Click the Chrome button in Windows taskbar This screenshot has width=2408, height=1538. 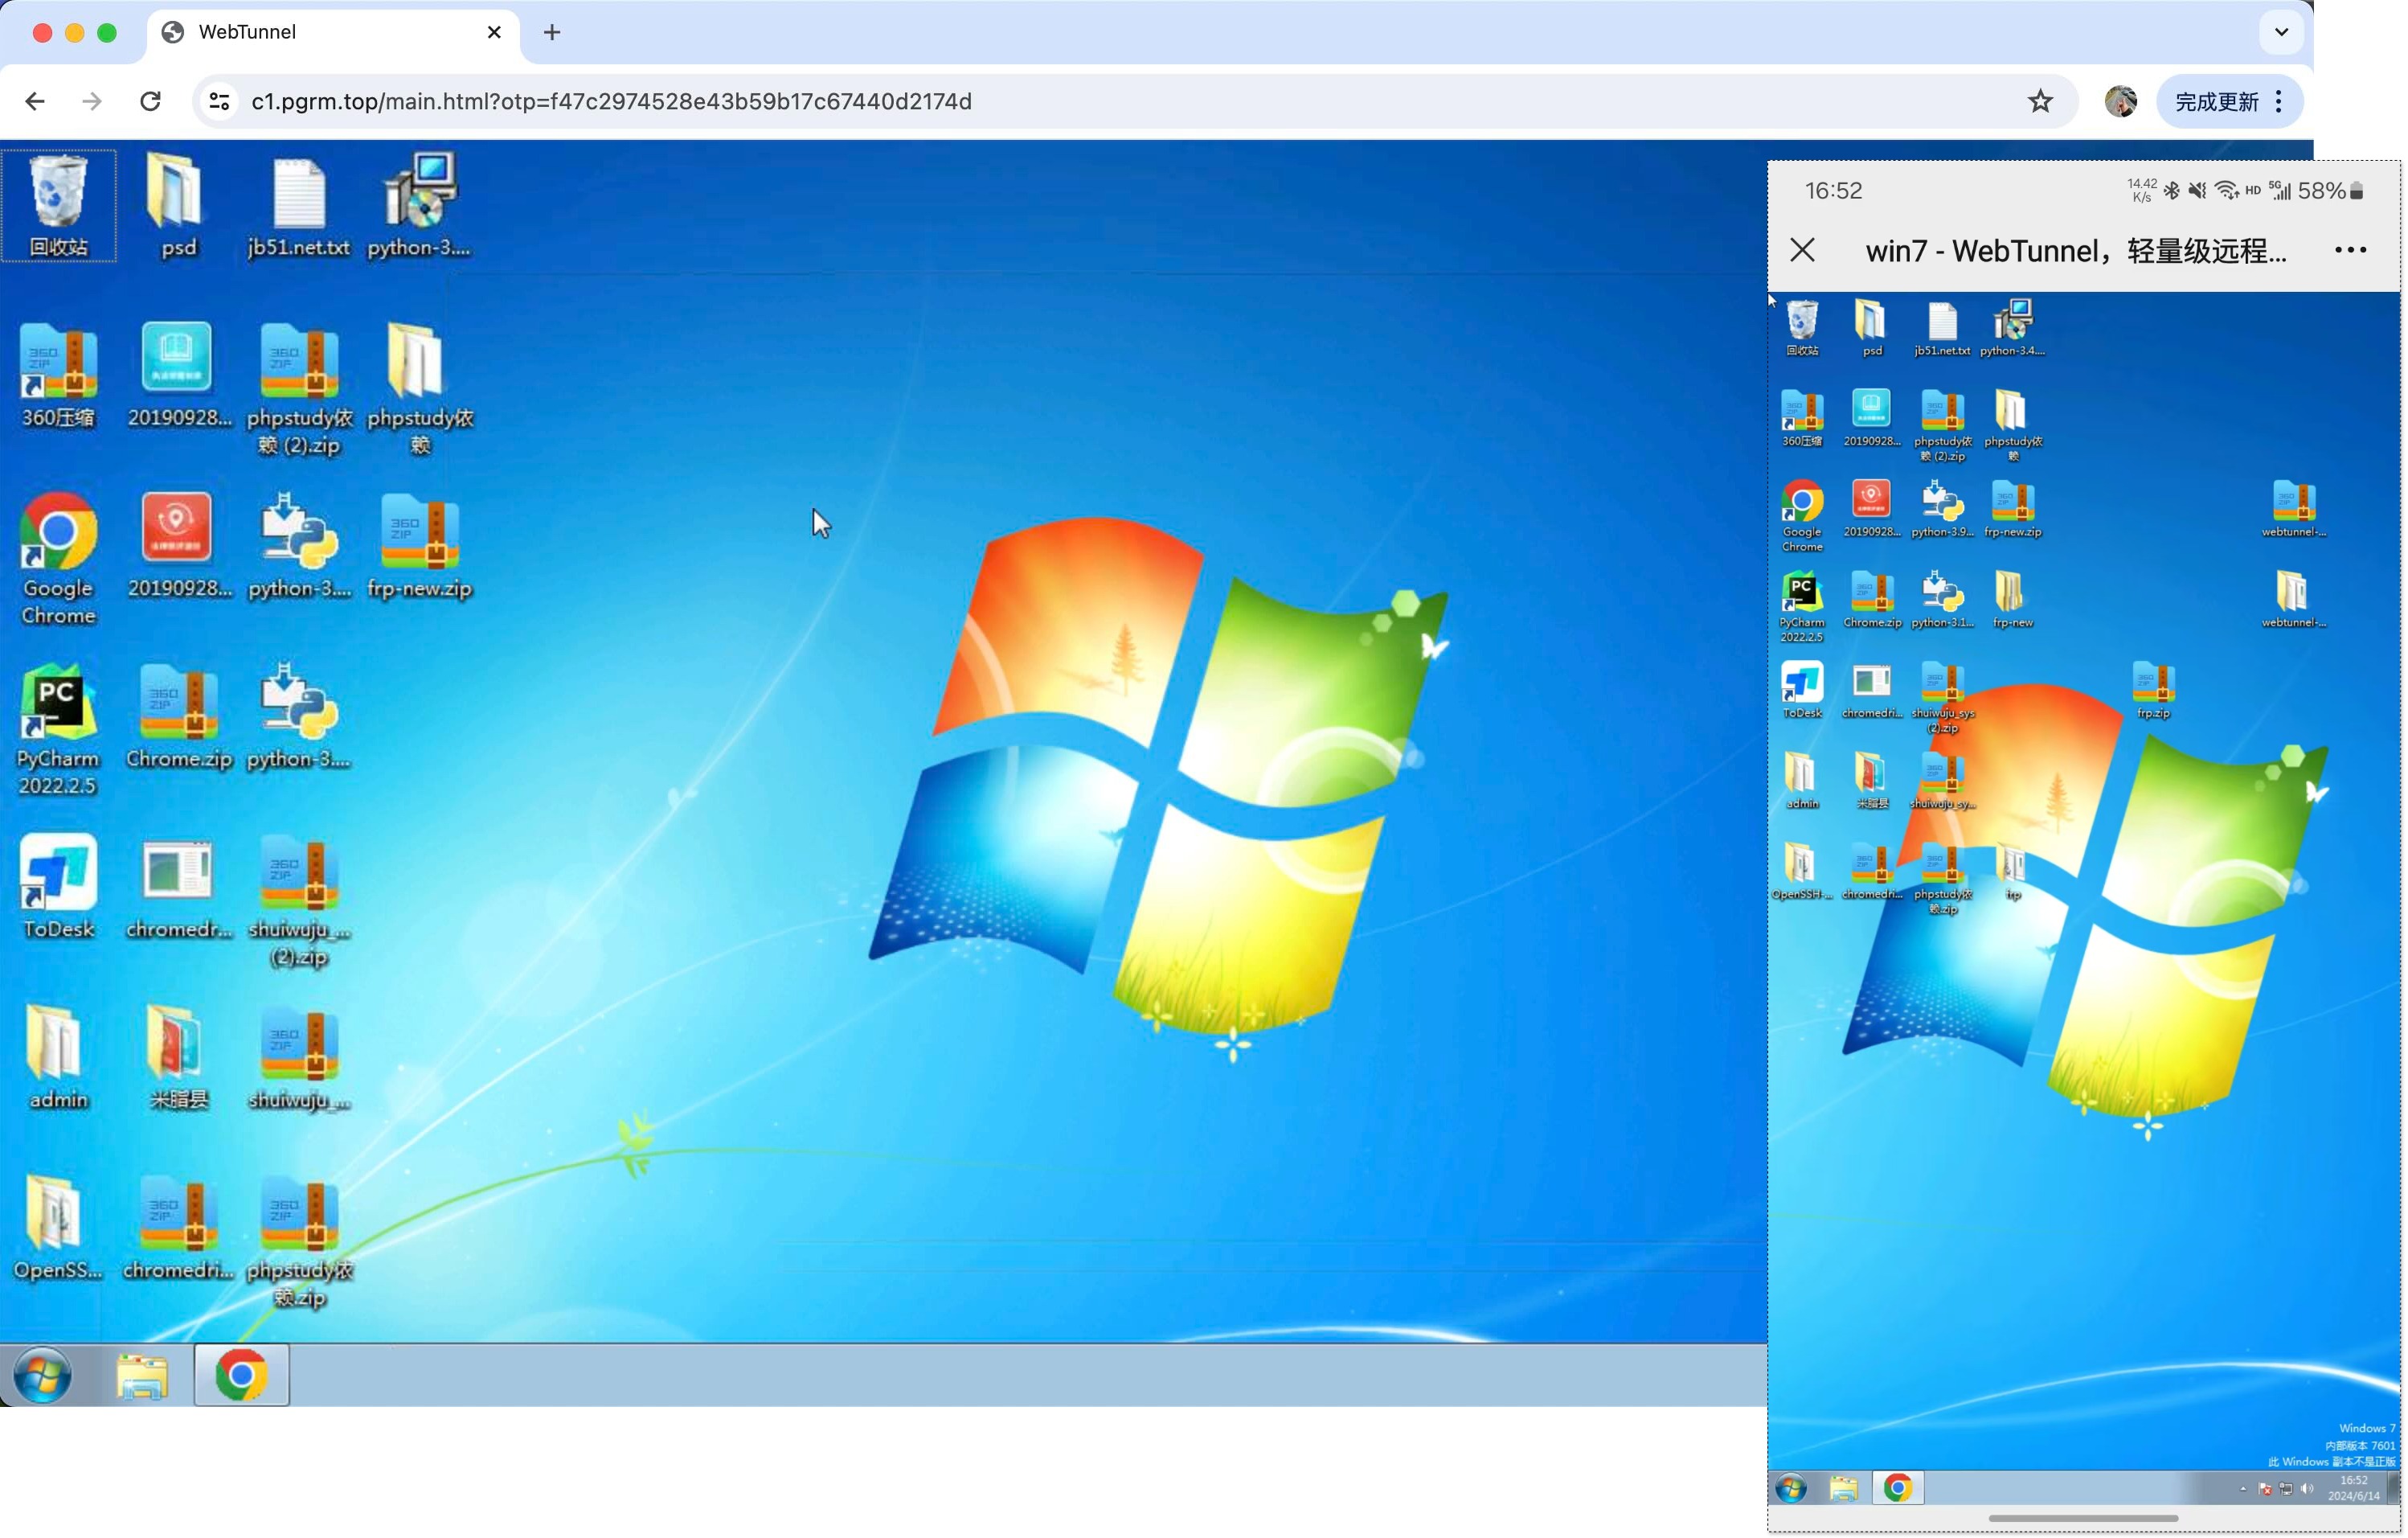(241, 1376)
